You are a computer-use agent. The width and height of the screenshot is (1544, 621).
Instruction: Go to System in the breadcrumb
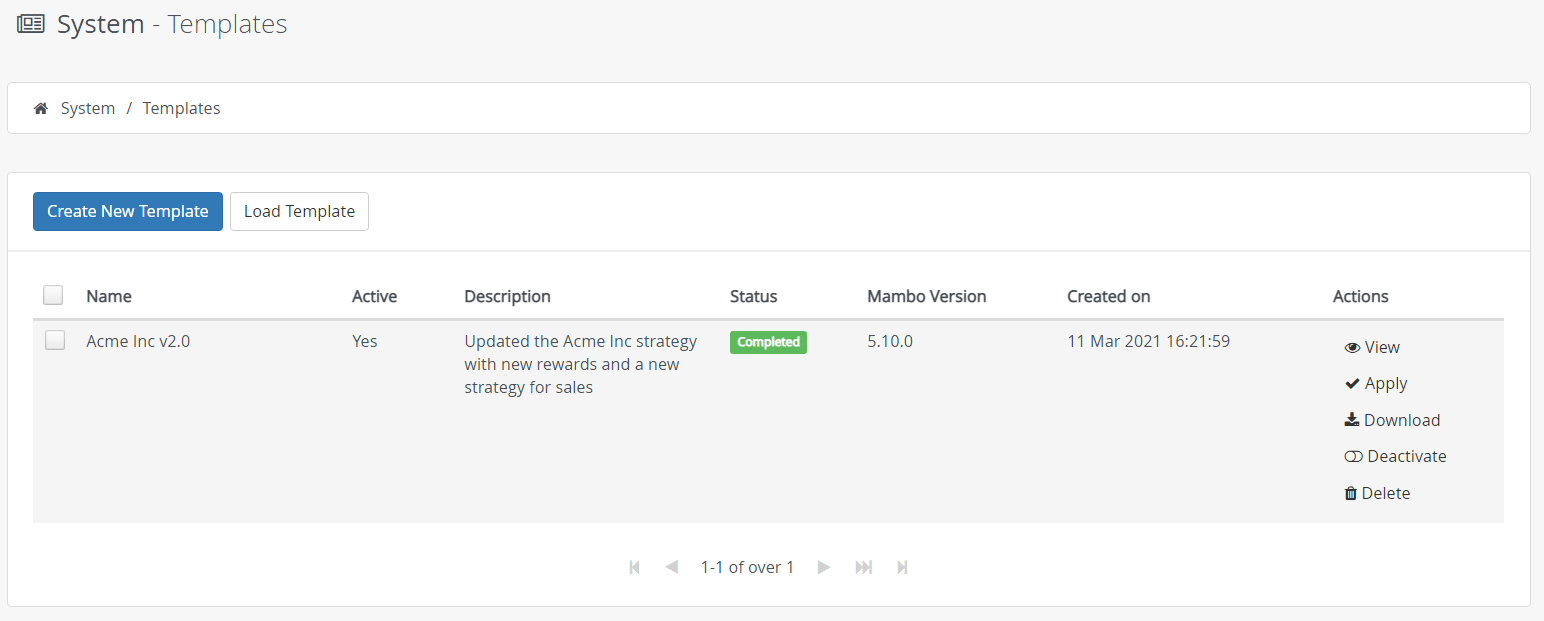click(88, 108)
